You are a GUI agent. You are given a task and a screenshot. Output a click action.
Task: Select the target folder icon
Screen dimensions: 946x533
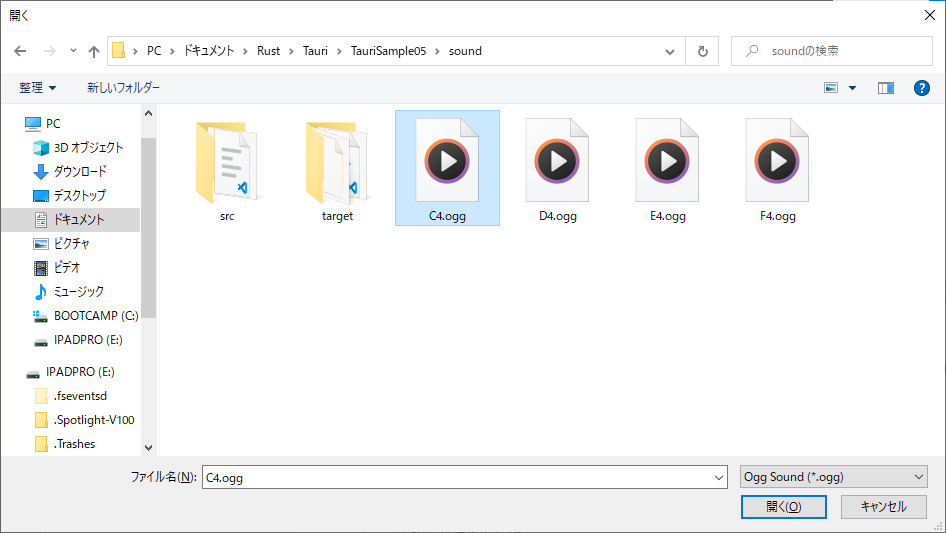pyautogui.click(x=337, y=162)
